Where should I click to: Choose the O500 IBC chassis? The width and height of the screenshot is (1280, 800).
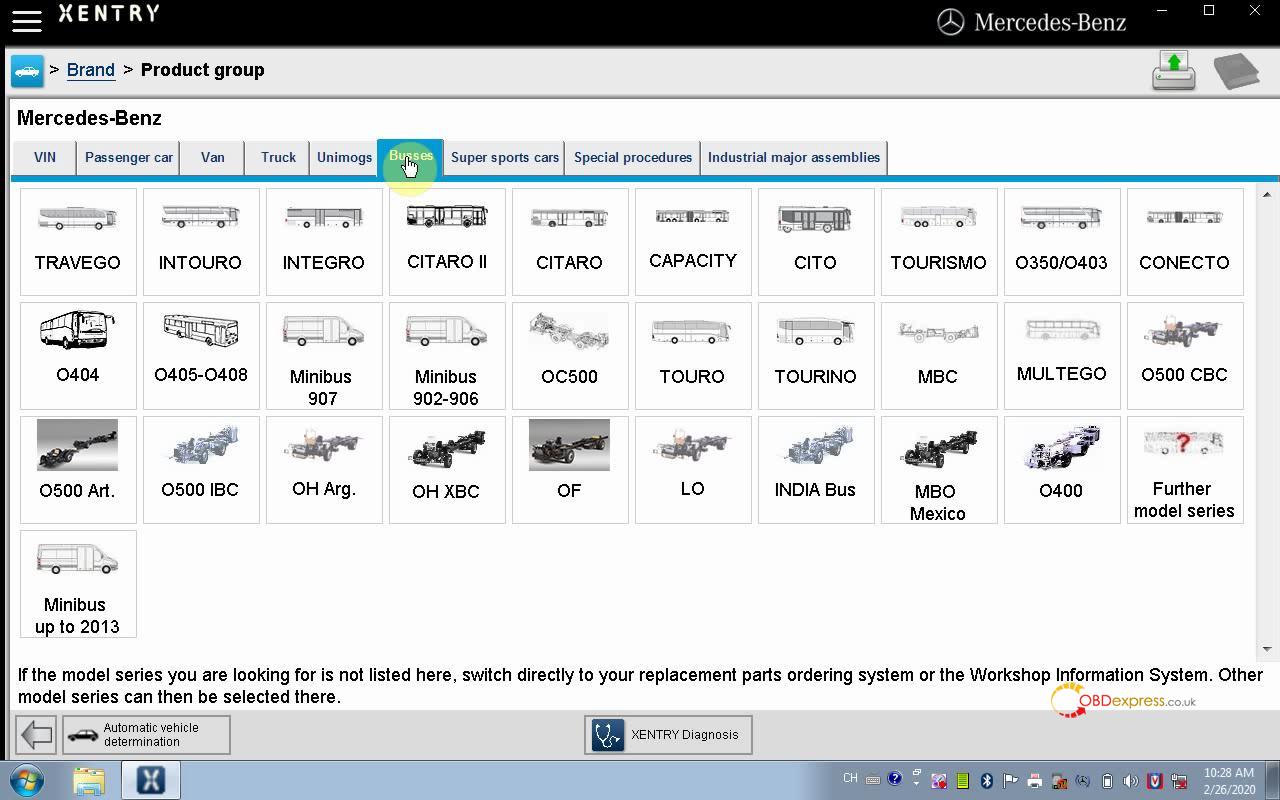[201, 470]
